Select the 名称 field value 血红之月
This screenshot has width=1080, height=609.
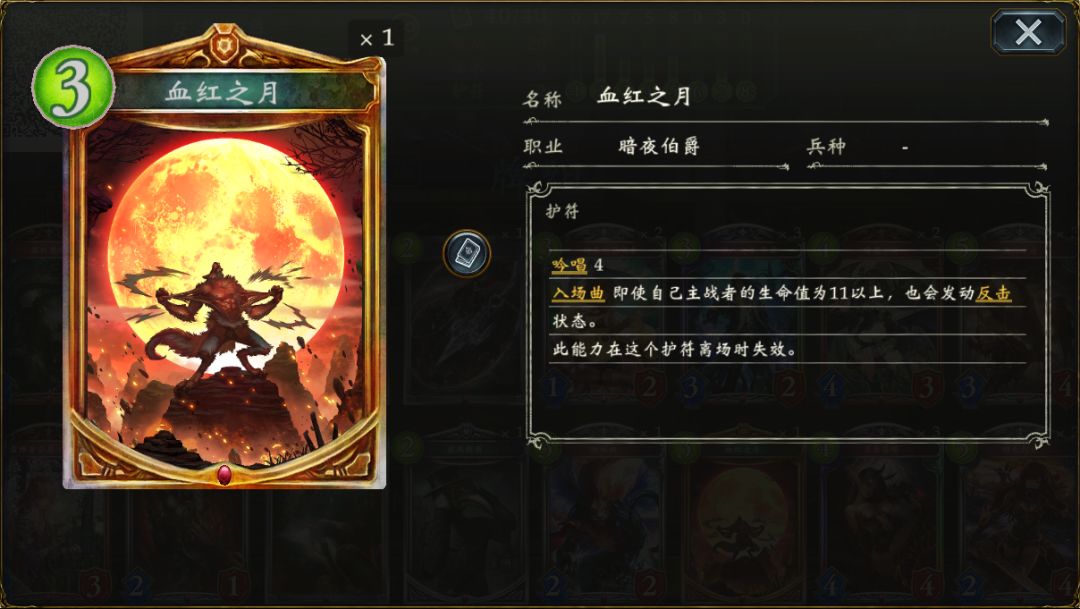pyautogui.click(x=645, y=96)
